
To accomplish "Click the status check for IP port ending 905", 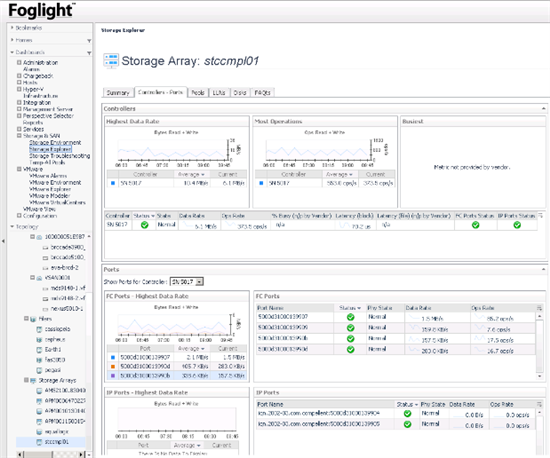I will point(407,424).
